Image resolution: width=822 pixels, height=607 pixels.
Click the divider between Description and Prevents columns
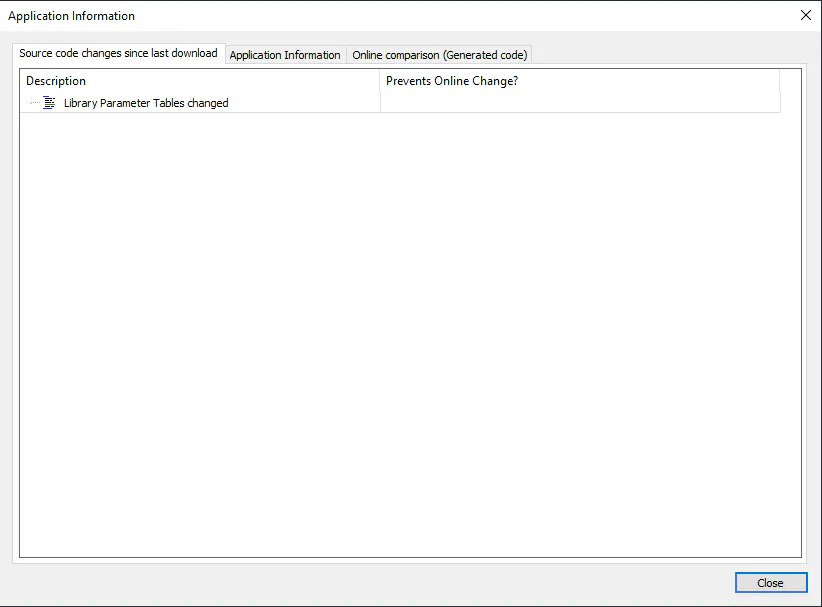[380, 81]
